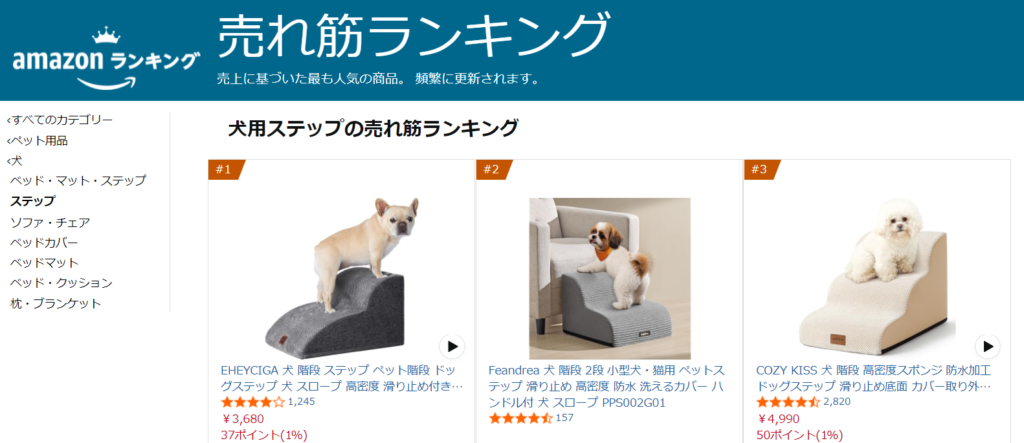Open COZY KISS 犬 階段 title link
Screen dimensions: 1024x443
pyautogui.click(x=874, y=378)
